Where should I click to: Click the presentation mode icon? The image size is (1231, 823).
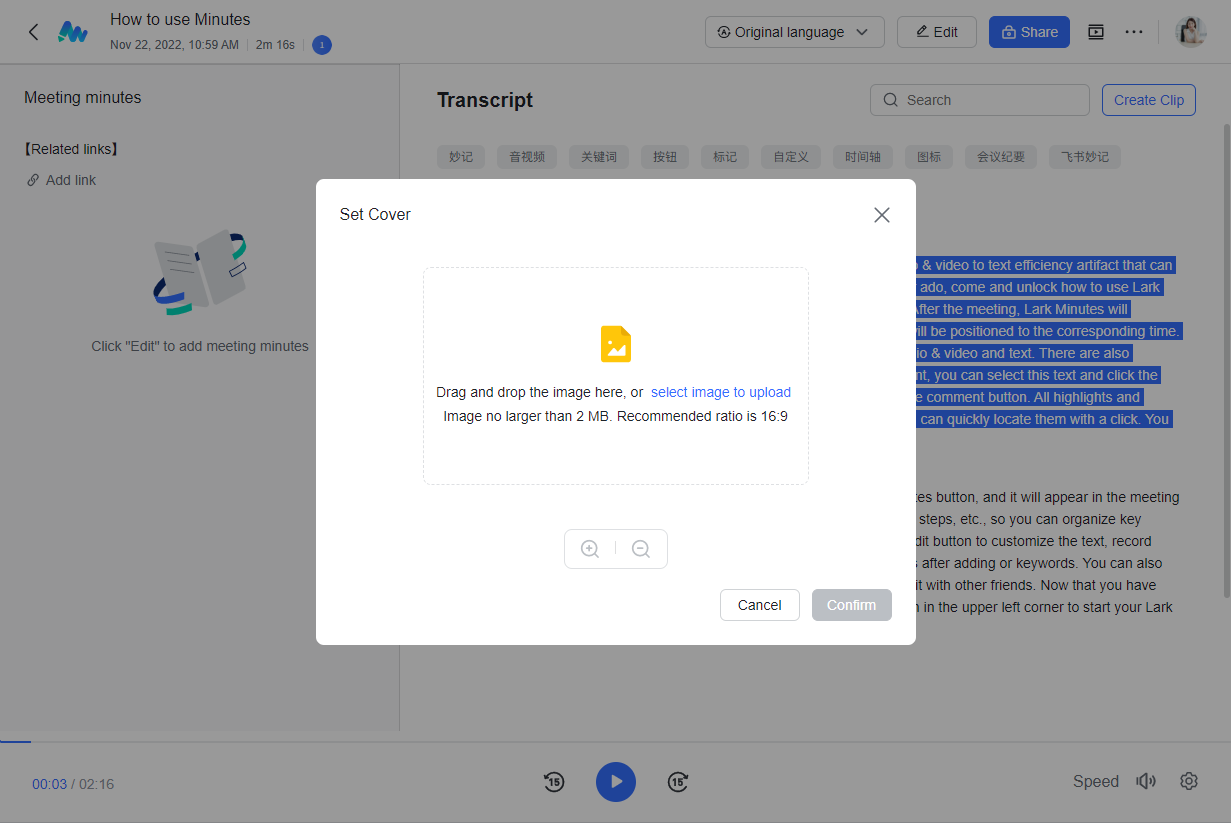pos(1096,32)
